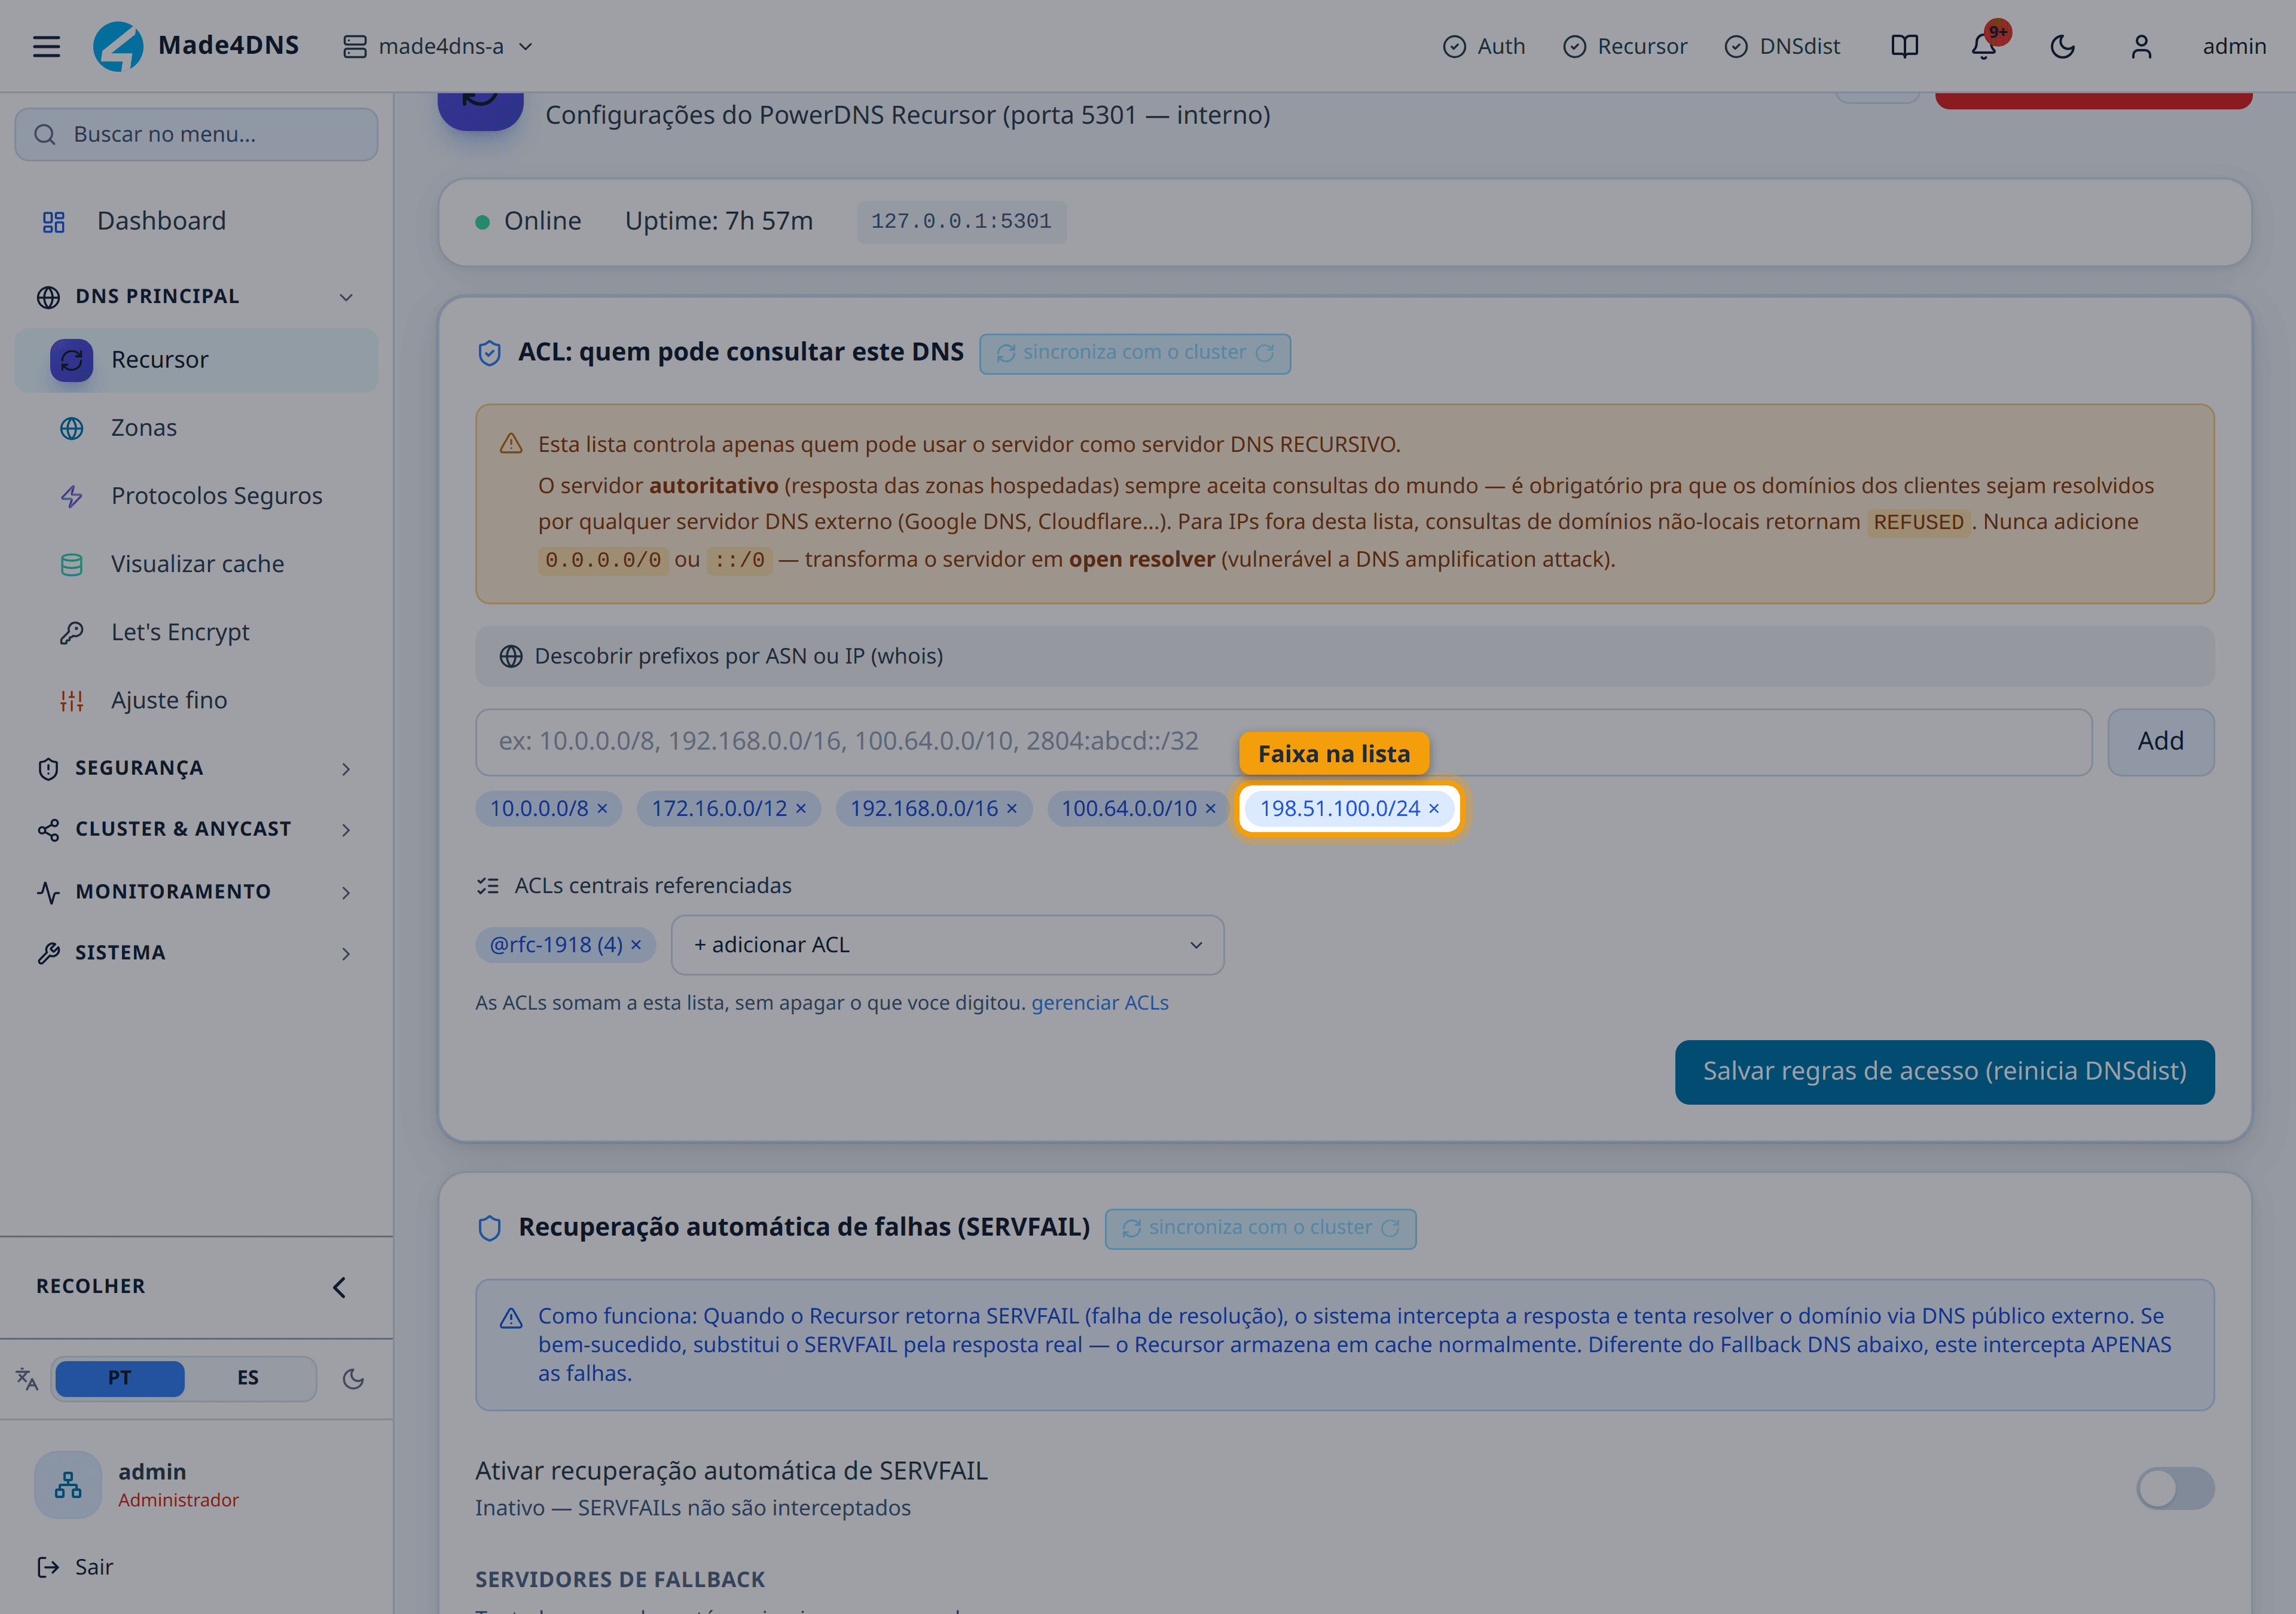Open Visualizar cache page
Viewport: 2296px width, 1614px height.
coord(196,564)
